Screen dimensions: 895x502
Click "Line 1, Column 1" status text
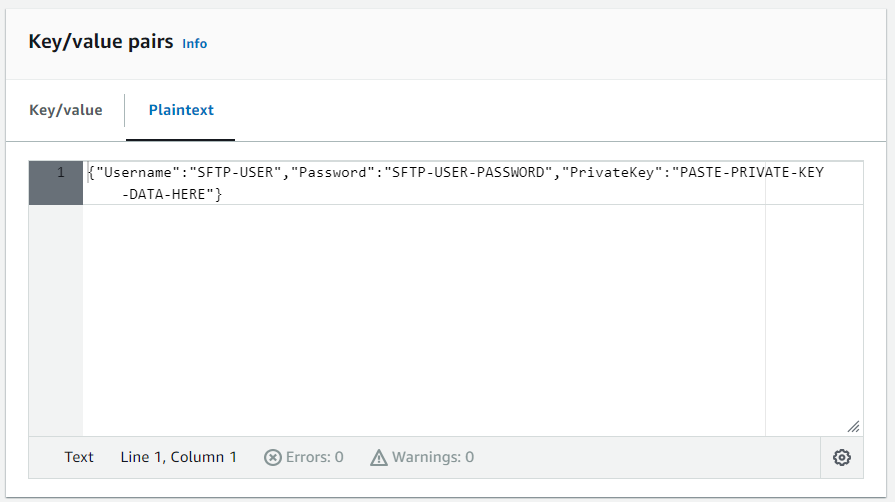coord(178,457)
